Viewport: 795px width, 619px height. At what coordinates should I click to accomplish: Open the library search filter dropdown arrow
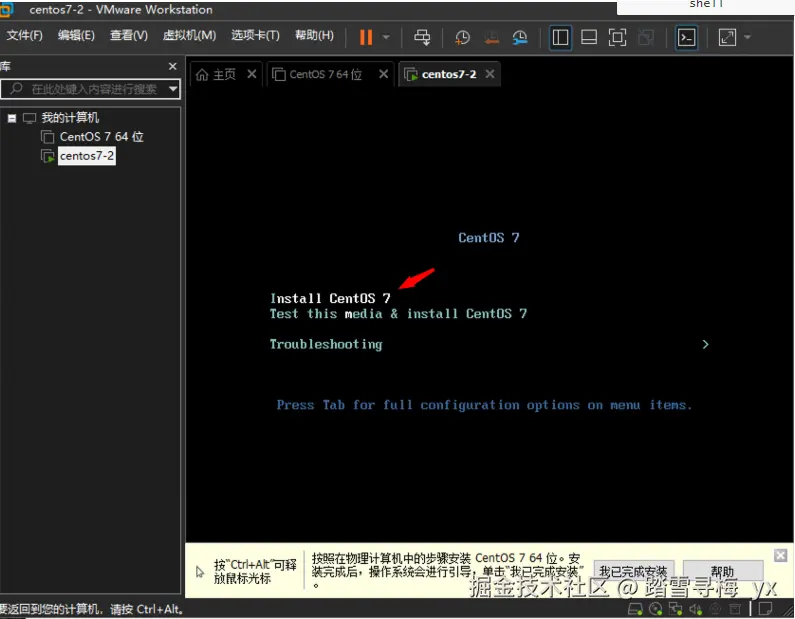coord(173,89)
